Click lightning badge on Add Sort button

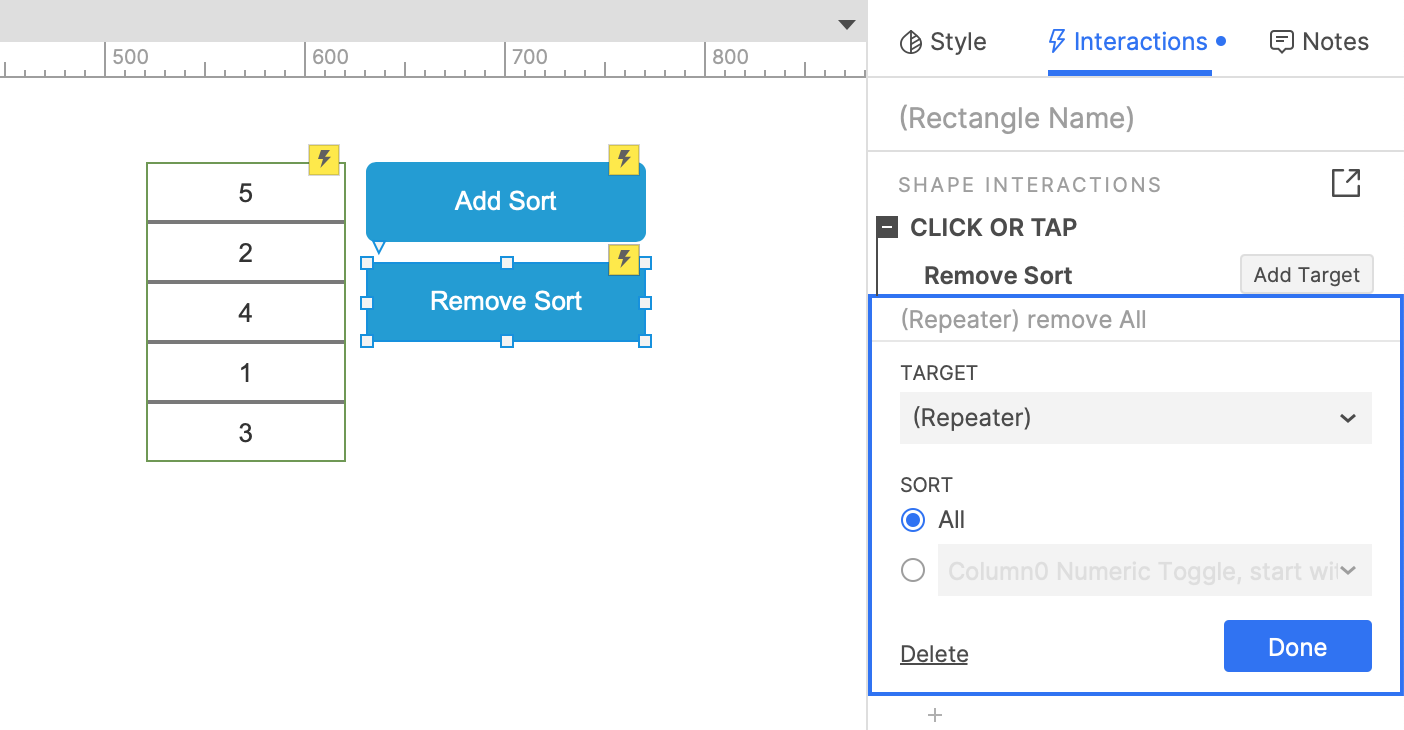coord(624,159)
